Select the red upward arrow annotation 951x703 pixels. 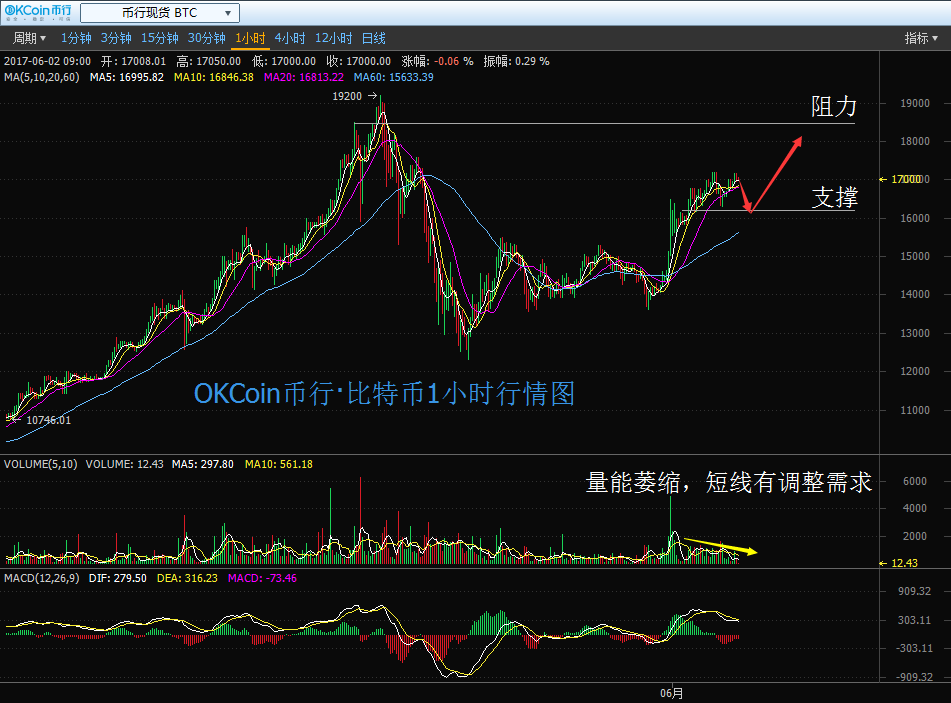(778, 170)
